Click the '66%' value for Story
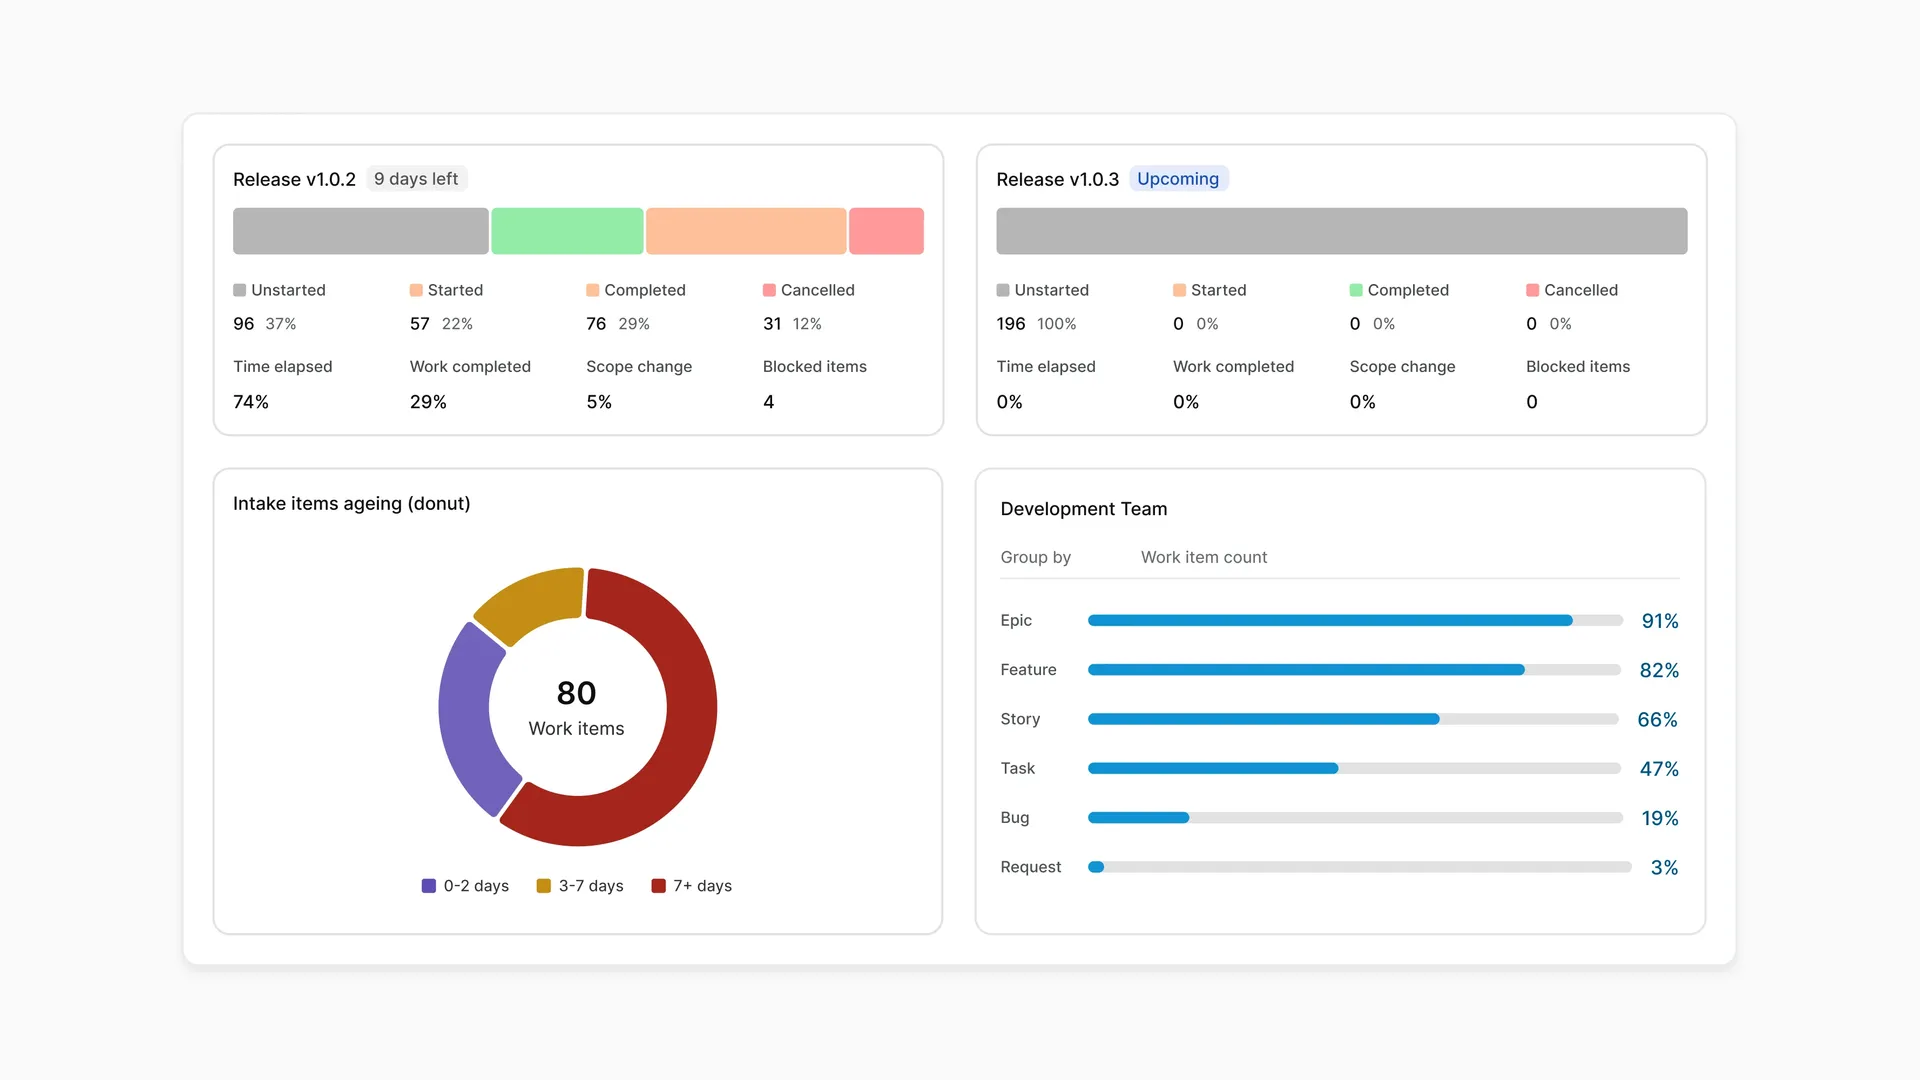The image size is (1920, 1080). (1657, 719)
